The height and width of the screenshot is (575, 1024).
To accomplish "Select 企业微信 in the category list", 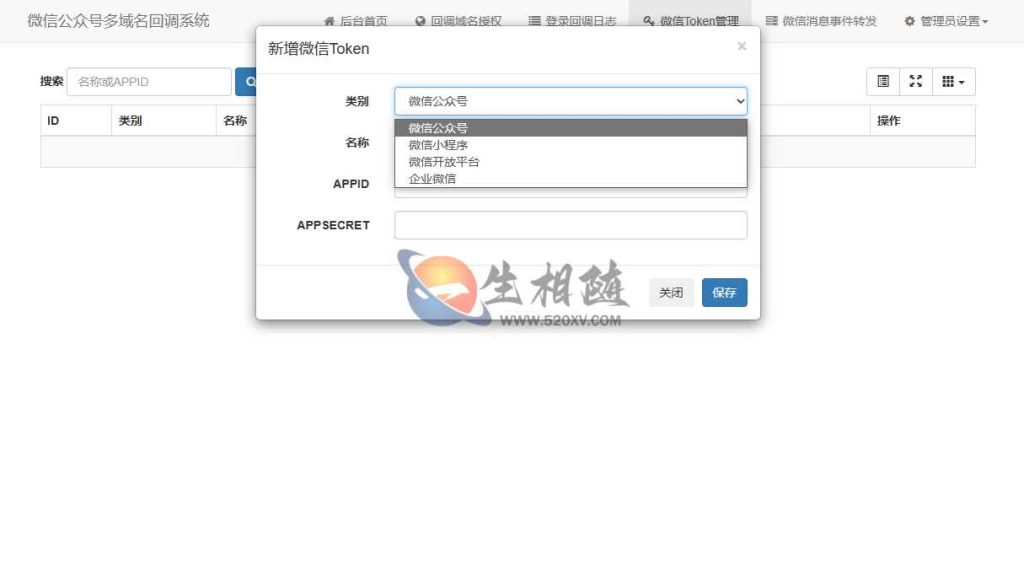I will (x=571, y=178).
